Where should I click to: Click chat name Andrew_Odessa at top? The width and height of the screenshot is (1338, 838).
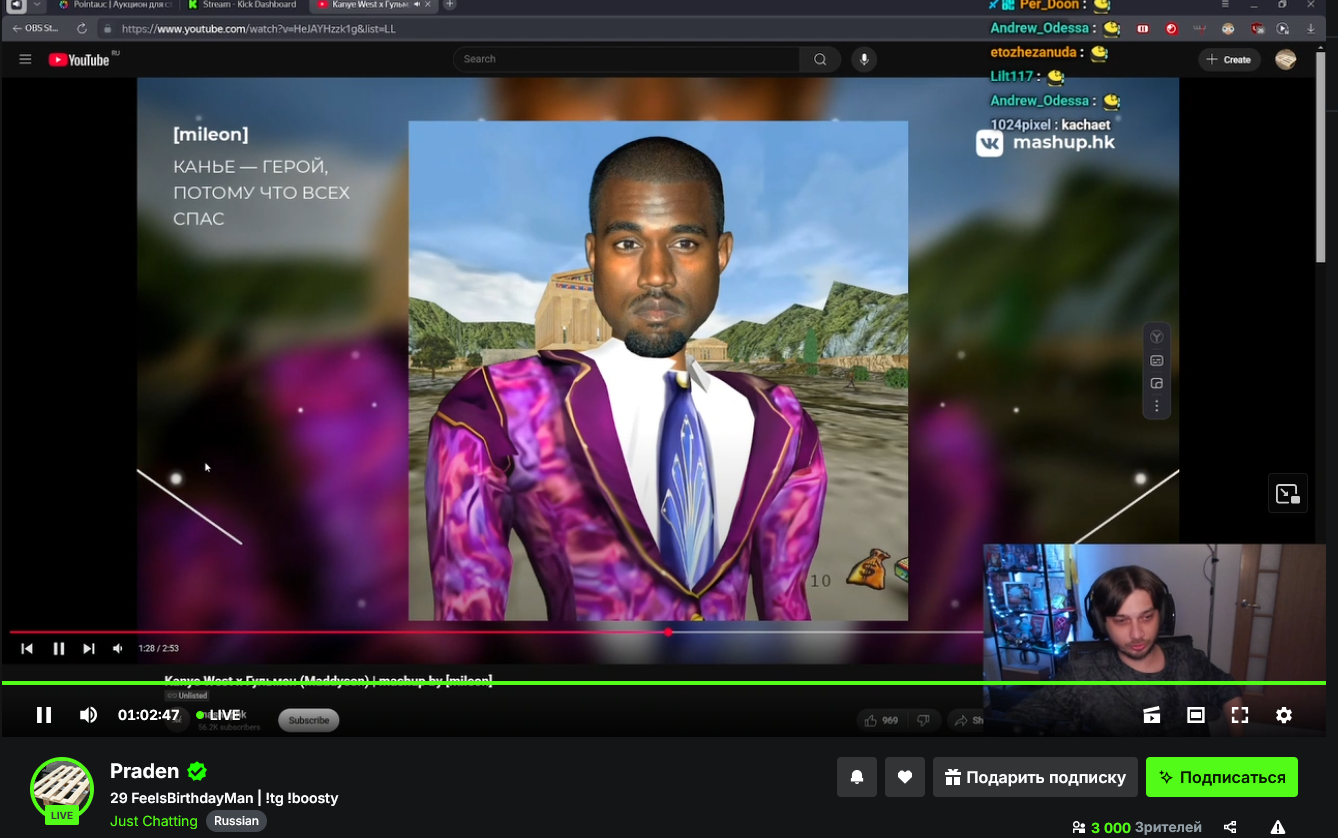coord(1039,28)
